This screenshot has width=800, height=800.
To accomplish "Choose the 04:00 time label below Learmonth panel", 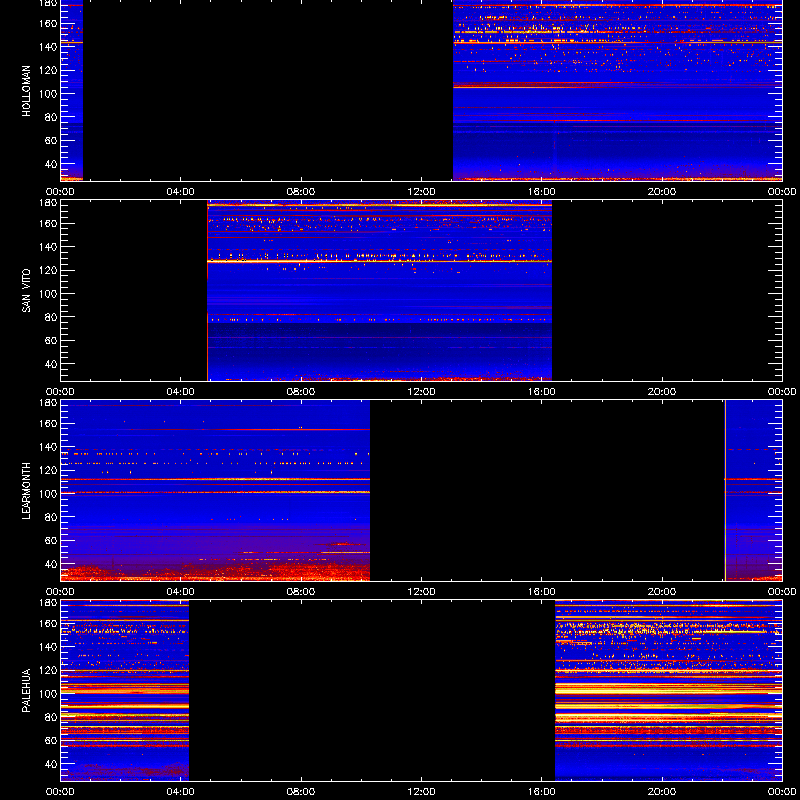I will coord(181,592).
